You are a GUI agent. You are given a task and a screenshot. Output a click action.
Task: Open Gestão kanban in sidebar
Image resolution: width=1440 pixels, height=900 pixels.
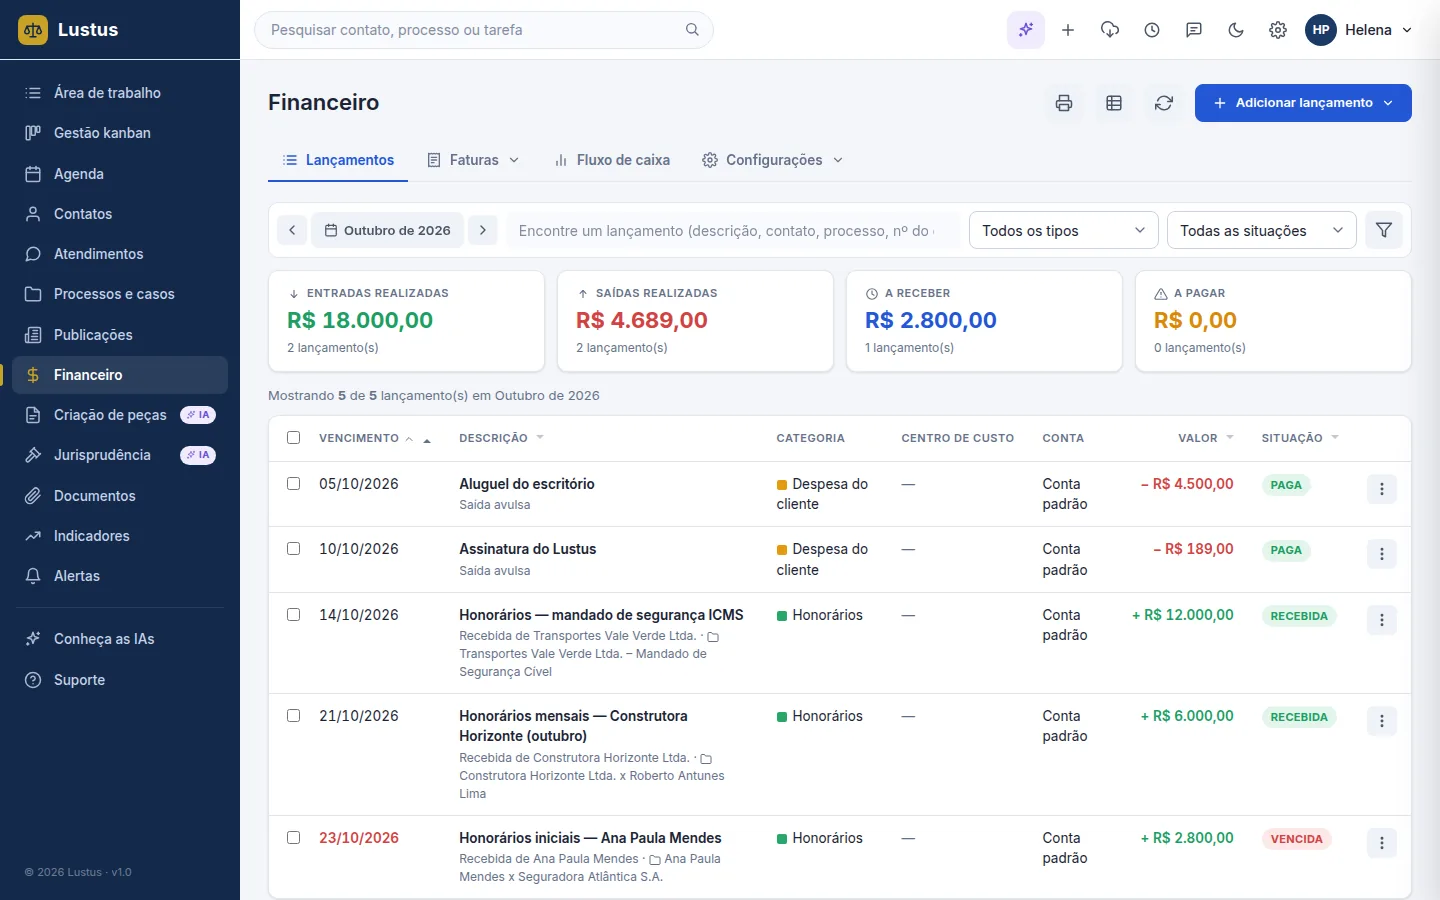tap(120, 133)
